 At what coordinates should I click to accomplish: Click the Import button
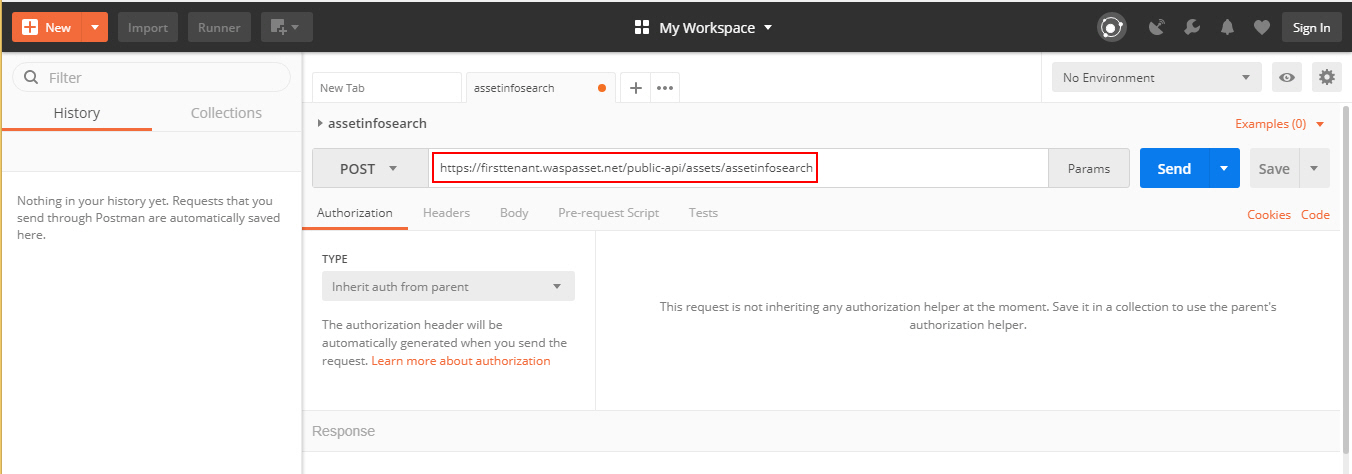(x=148, y=27)
